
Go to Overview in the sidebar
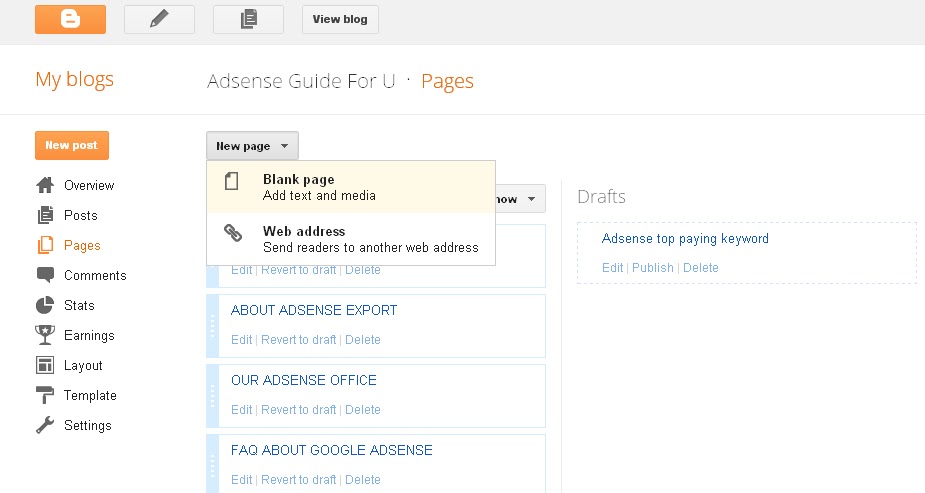click(x=89, y=185)
